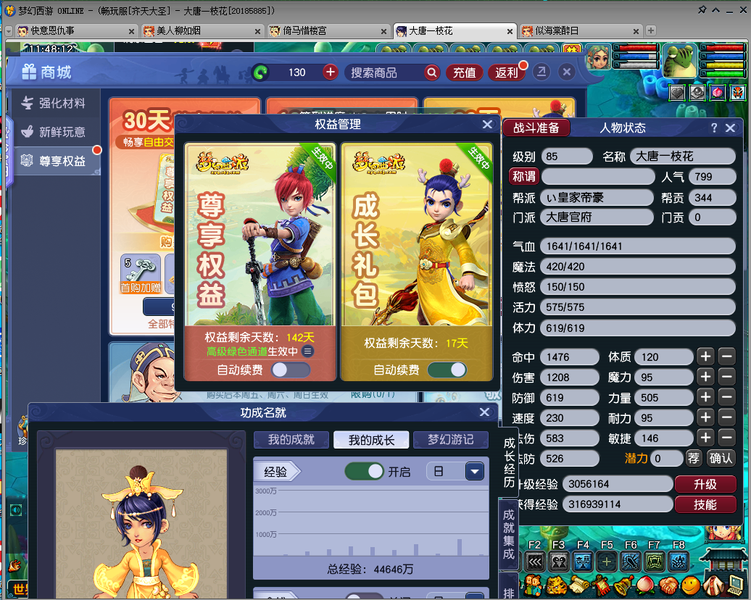Switch to 我的成就 tab
This screenshot has width=751, height=600.
click(x=291, y=440)
